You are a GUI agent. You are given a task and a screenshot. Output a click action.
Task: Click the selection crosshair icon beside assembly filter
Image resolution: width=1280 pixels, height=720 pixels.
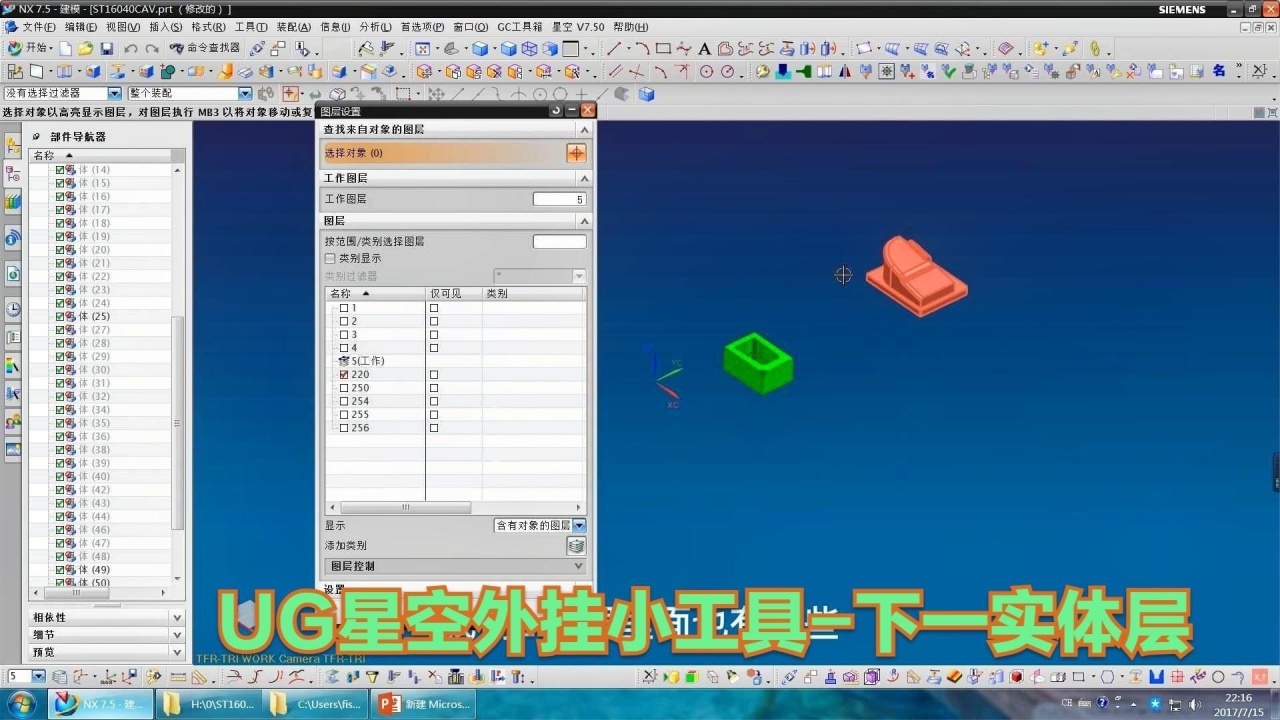291,93
